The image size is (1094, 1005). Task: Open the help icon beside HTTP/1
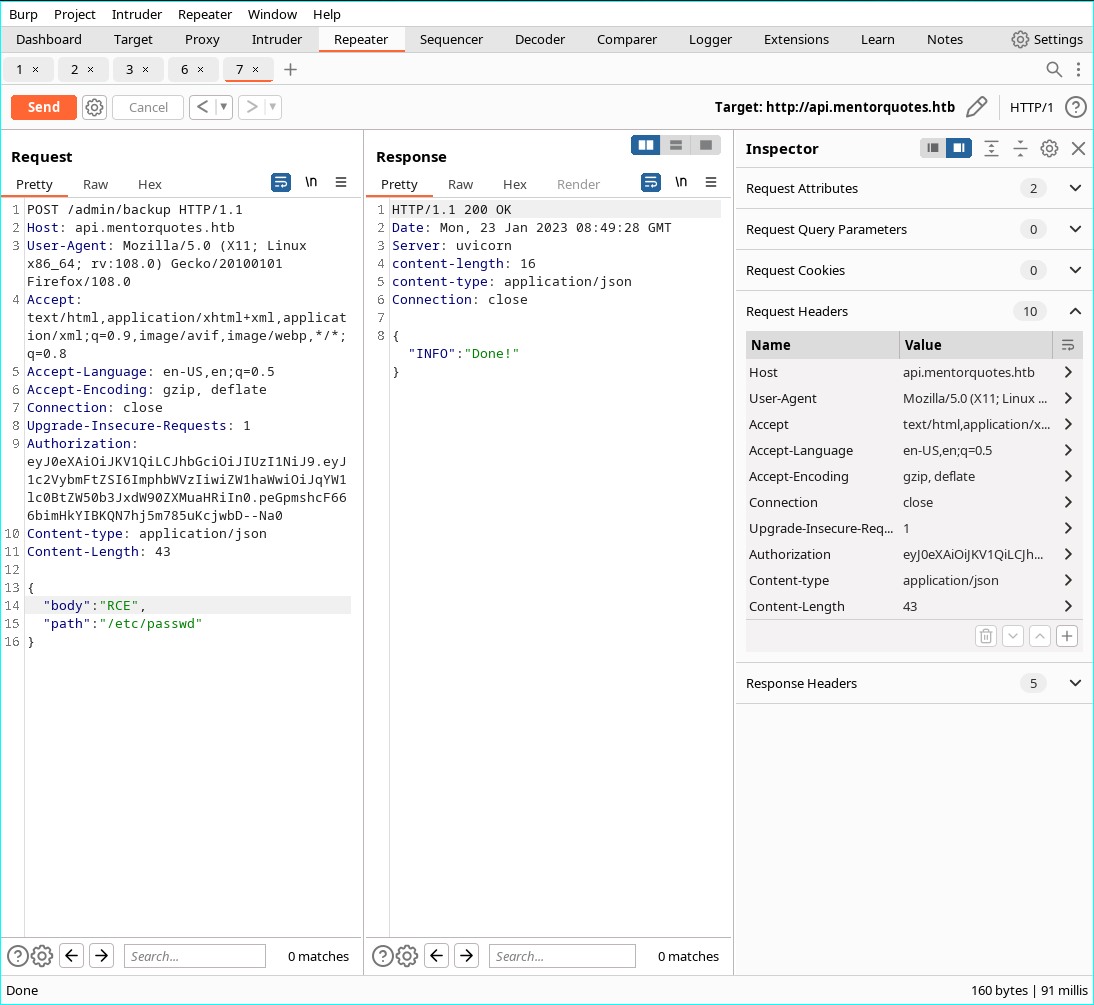tap(1076, 107)
